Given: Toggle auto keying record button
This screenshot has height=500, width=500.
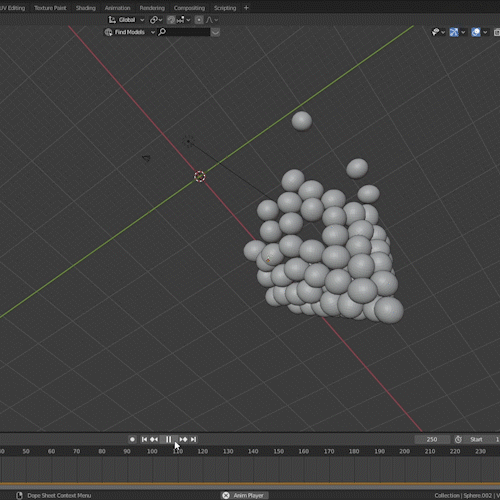Looking at the screenshot, I should 132,439.
